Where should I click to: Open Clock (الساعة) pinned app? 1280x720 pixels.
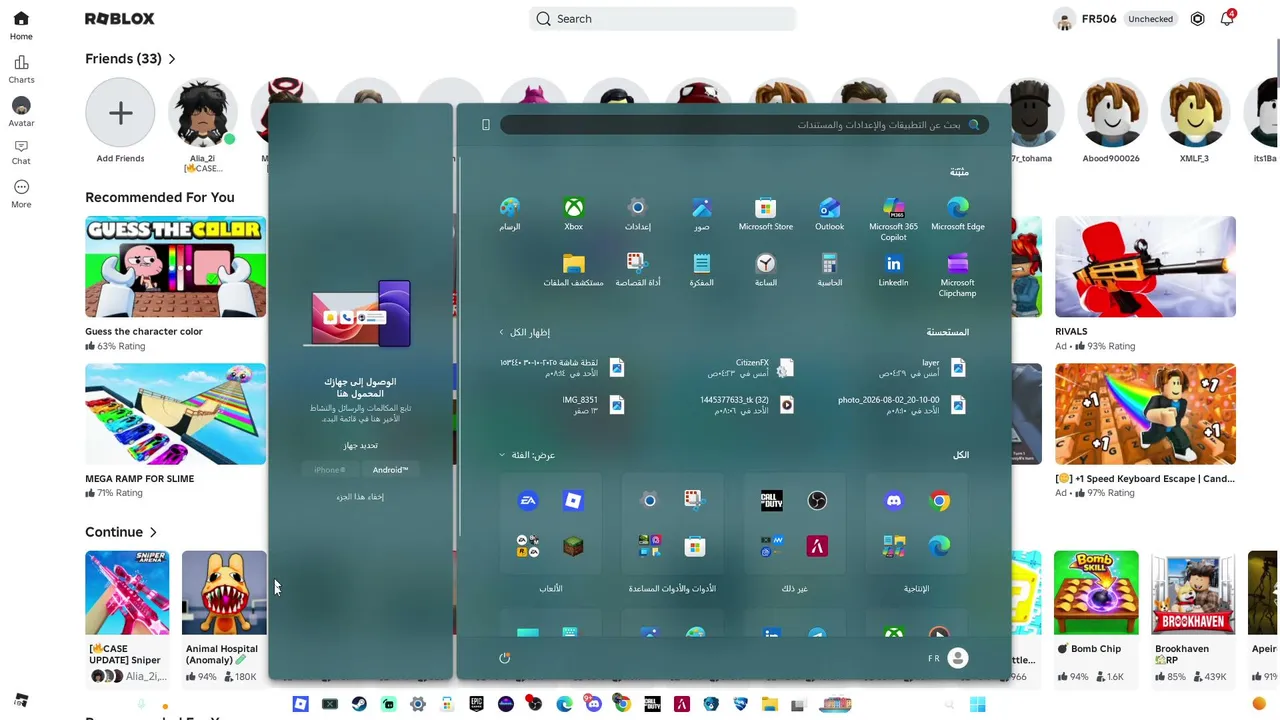click(x=765, y=270)
